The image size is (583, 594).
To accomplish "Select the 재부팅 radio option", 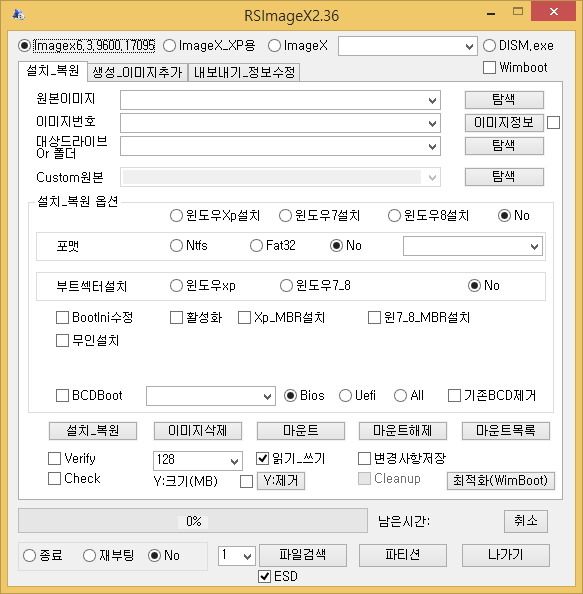I will click(x=108, y=556).
